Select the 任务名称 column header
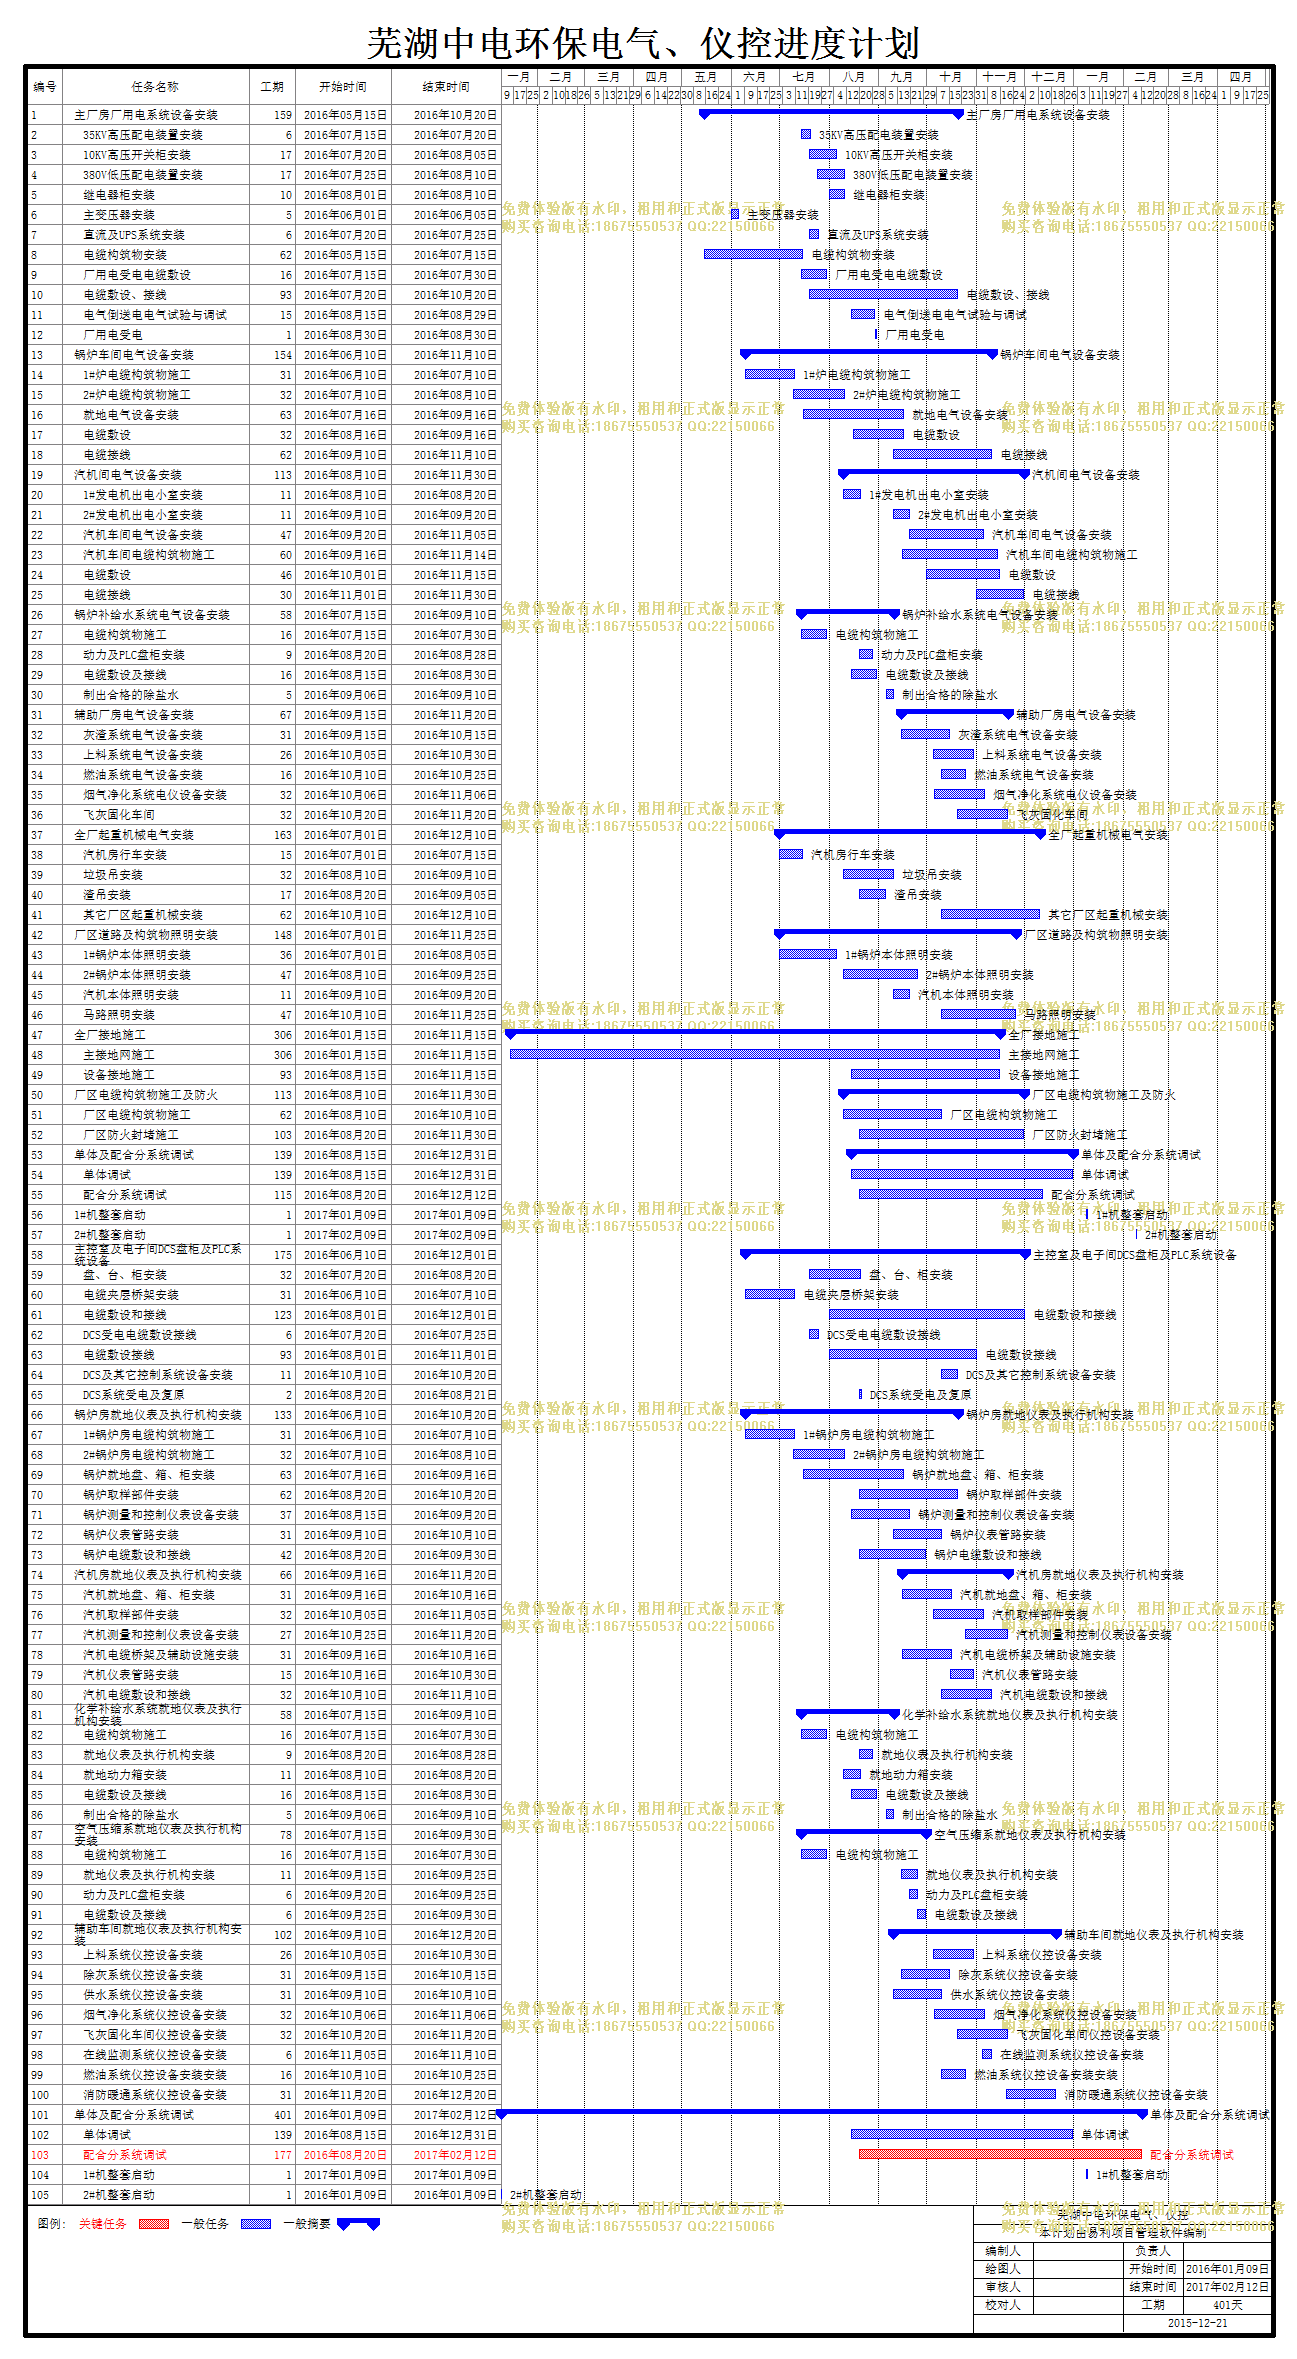 [x=155, y=87]
